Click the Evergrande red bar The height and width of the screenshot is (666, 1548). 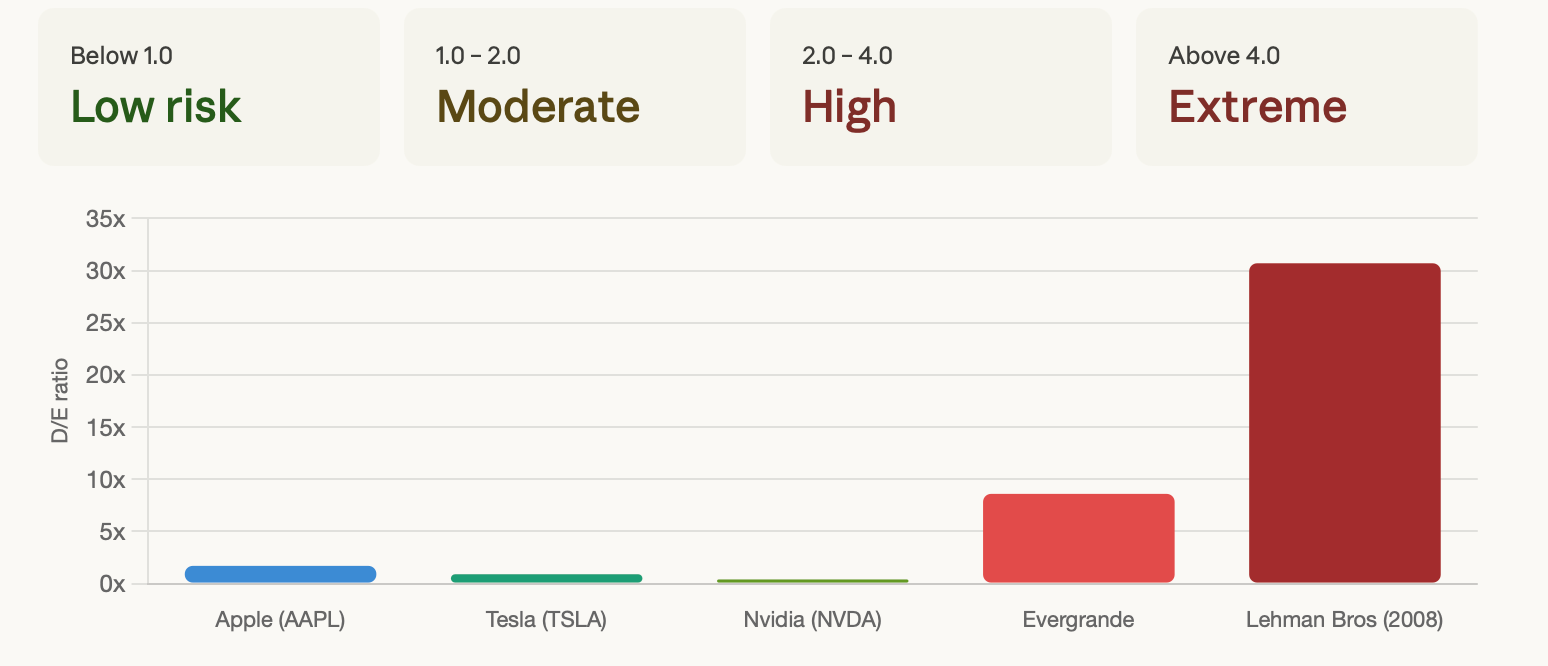(1079, 538)
